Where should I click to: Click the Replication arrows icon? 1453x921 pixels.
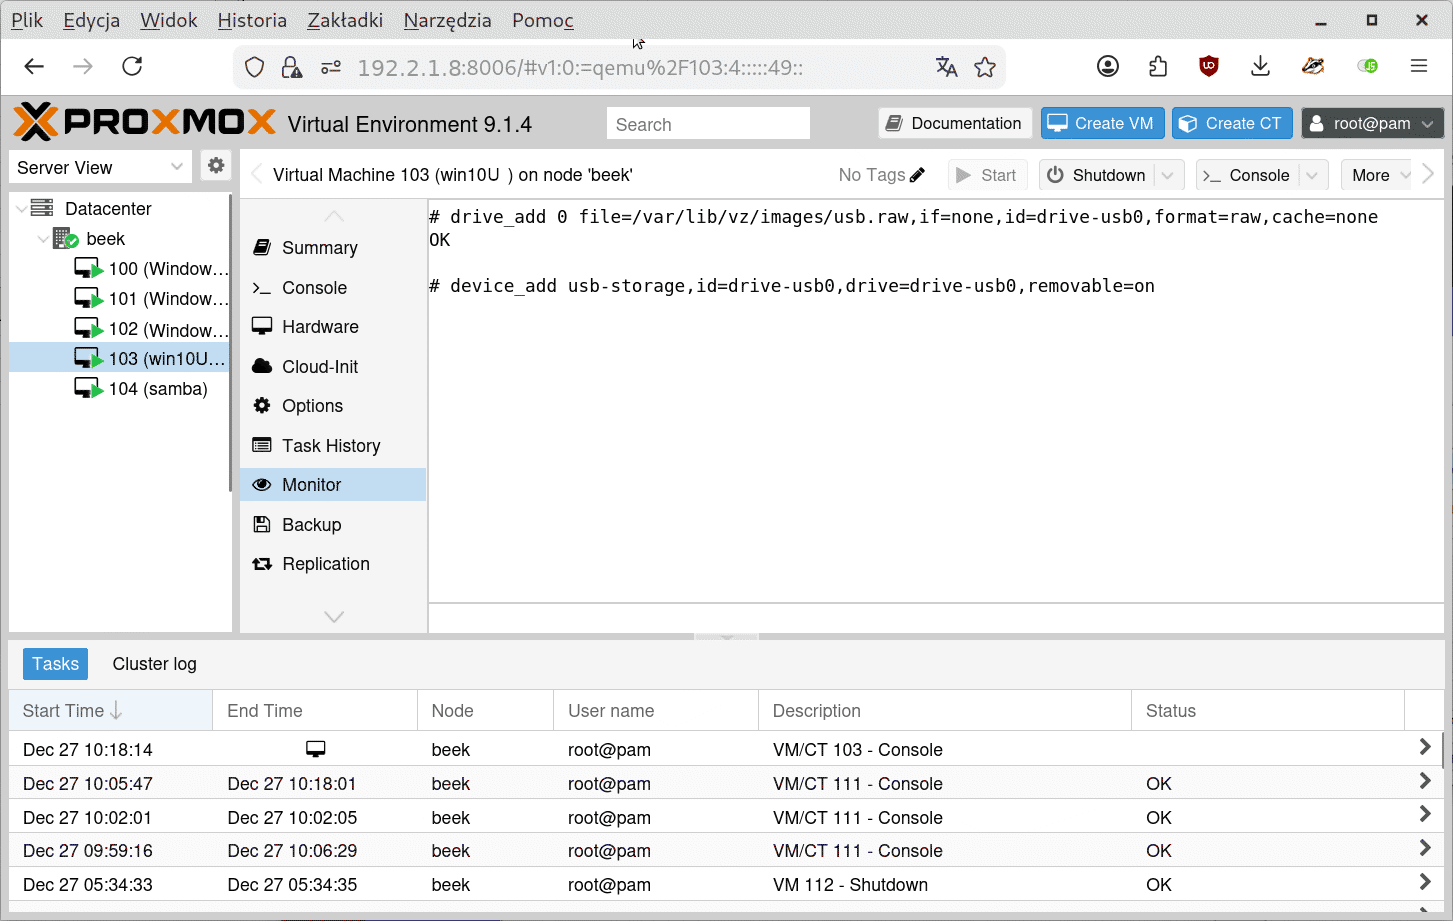click(263, 563)
